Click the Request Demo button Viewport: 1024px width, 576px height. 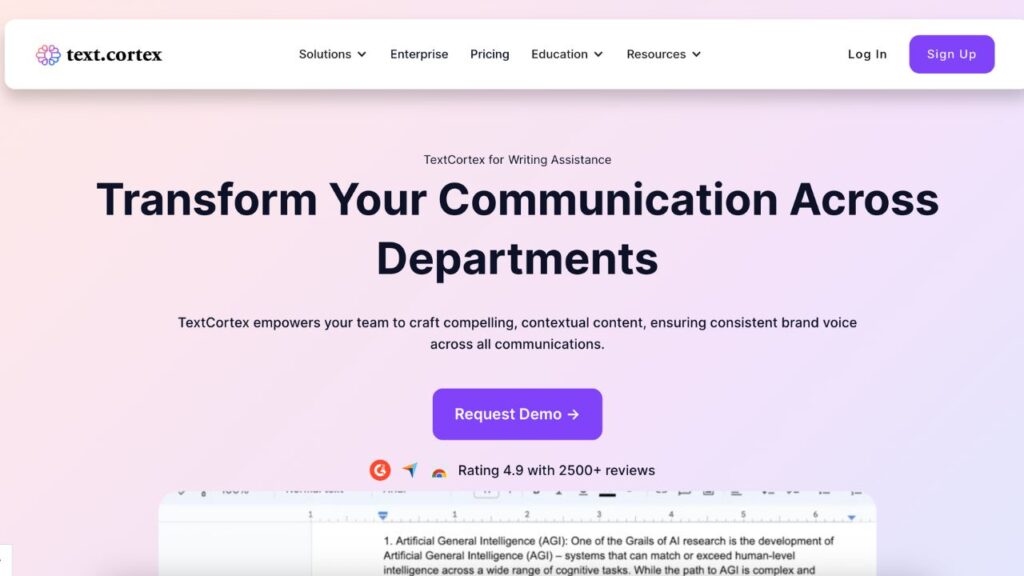517,414
